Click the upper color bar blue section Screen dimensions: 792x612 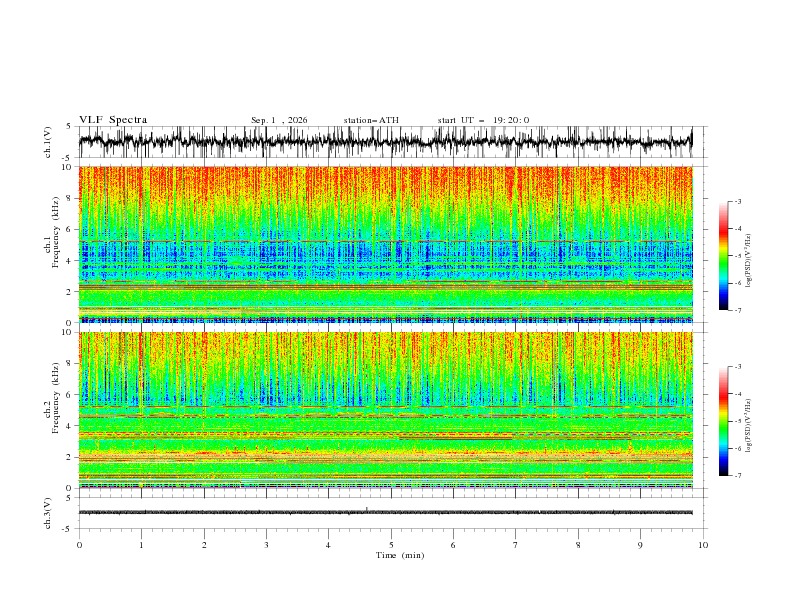pyautogui.click(x=723, y=288)
